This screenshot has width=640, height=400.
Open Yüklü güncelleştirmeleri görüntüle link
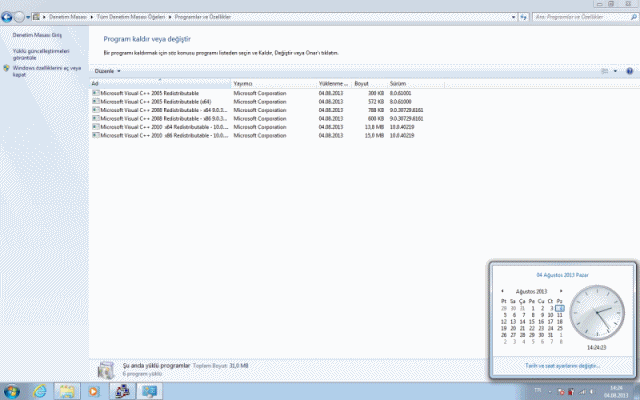41,54
